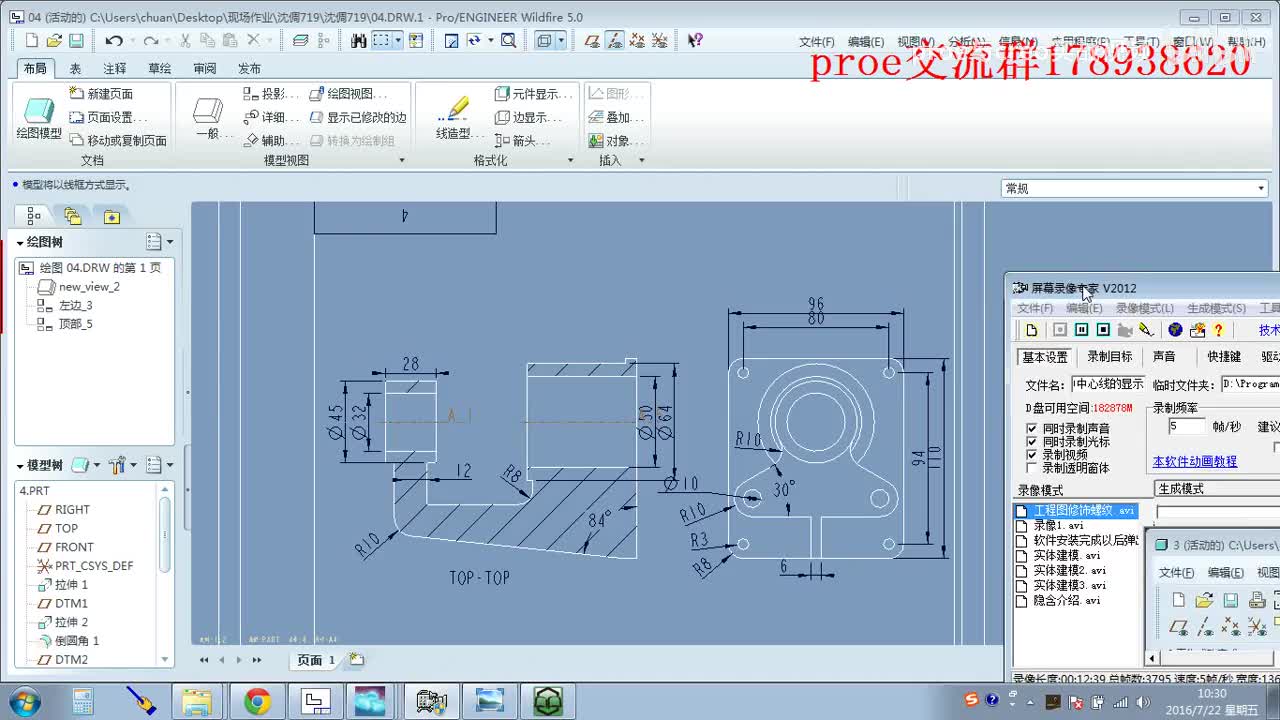Switch to the folder browser navigator tab
The image size is (1280, 720).
73,215
